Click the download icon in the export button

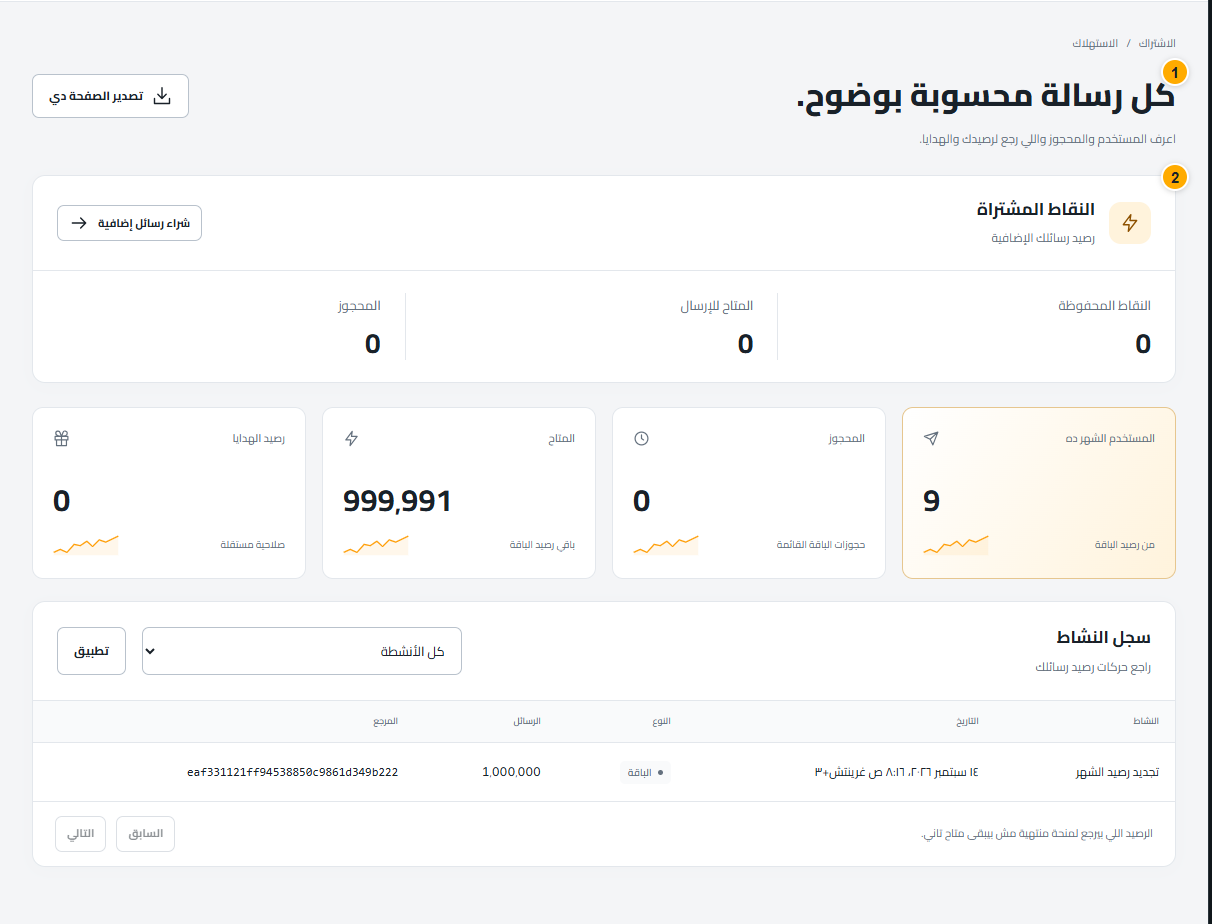tap(162, 96)
